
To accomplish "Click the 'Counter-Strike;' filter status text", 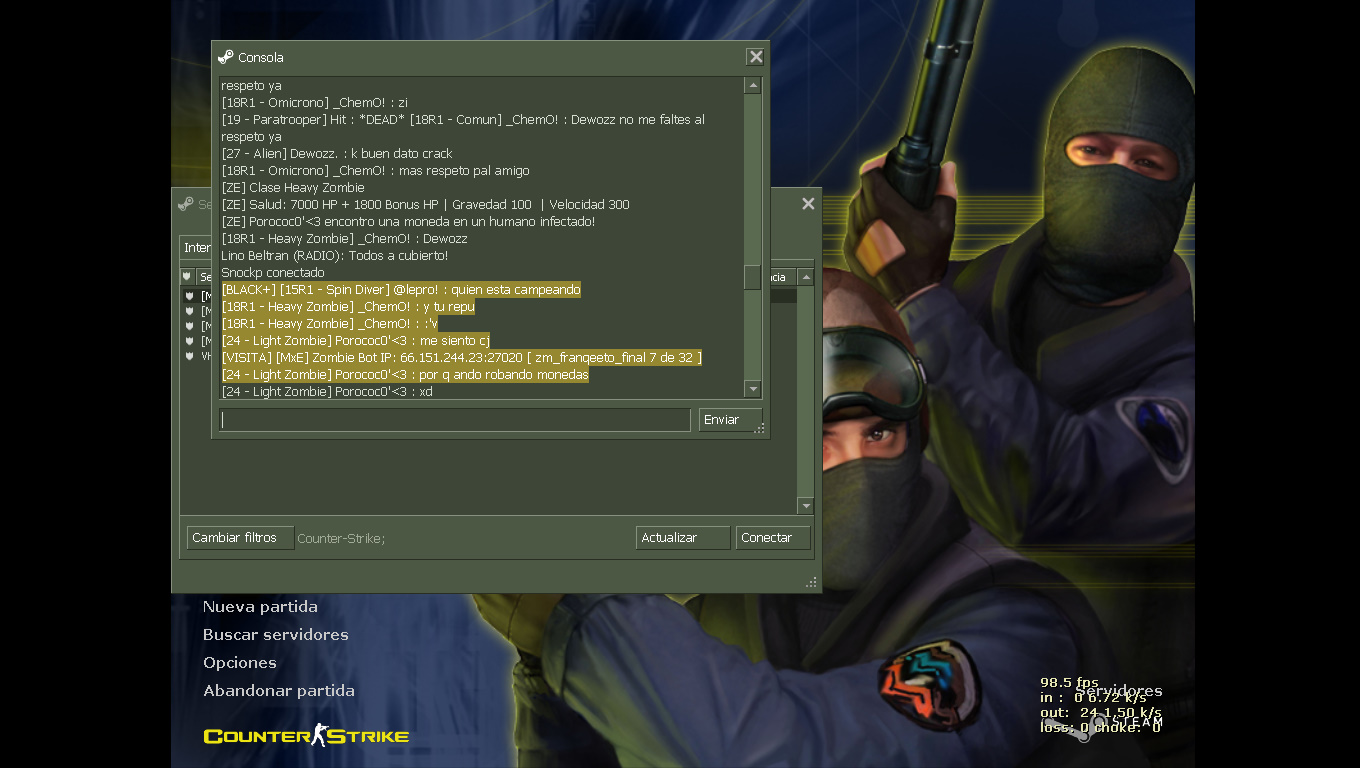I will 341,538.
